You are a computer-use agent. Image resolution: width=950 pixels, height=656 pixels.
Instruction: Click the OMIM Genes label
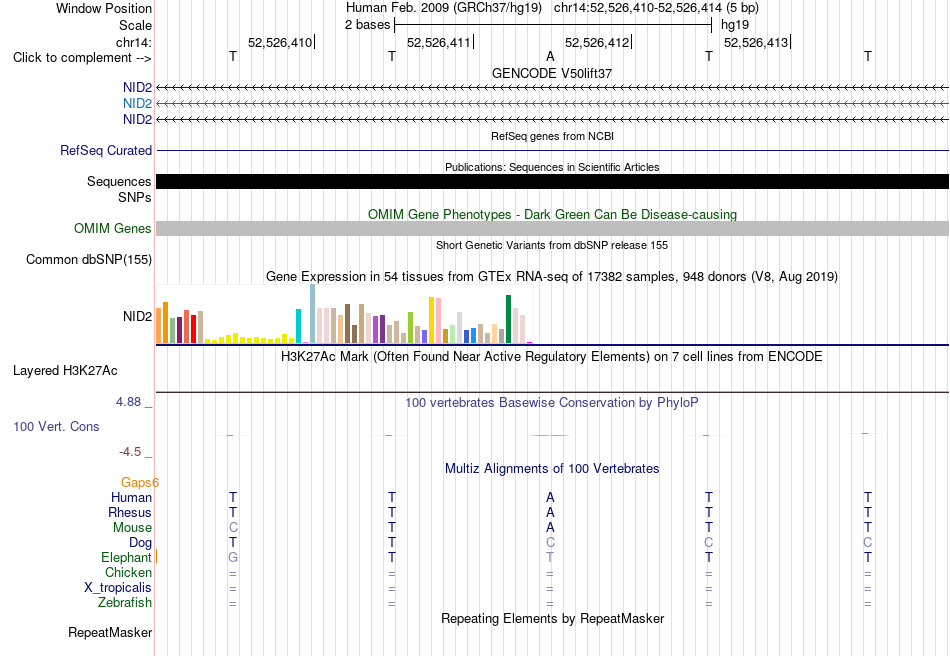(x=113, y=228)
